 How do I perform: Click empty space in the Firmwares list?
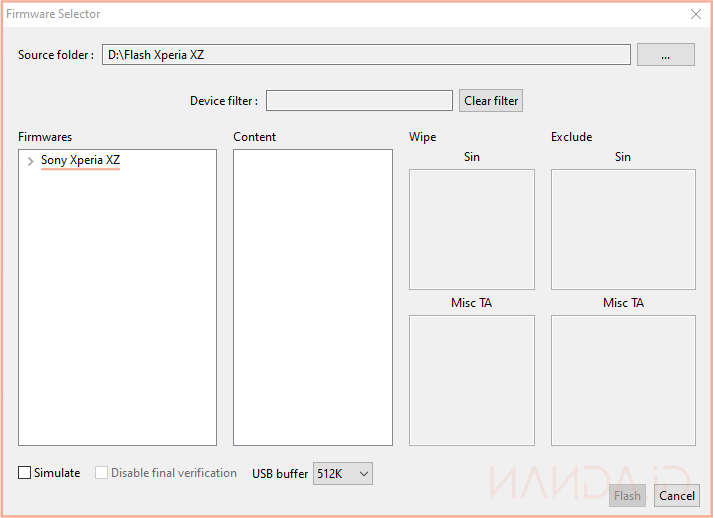pos(117,320)
